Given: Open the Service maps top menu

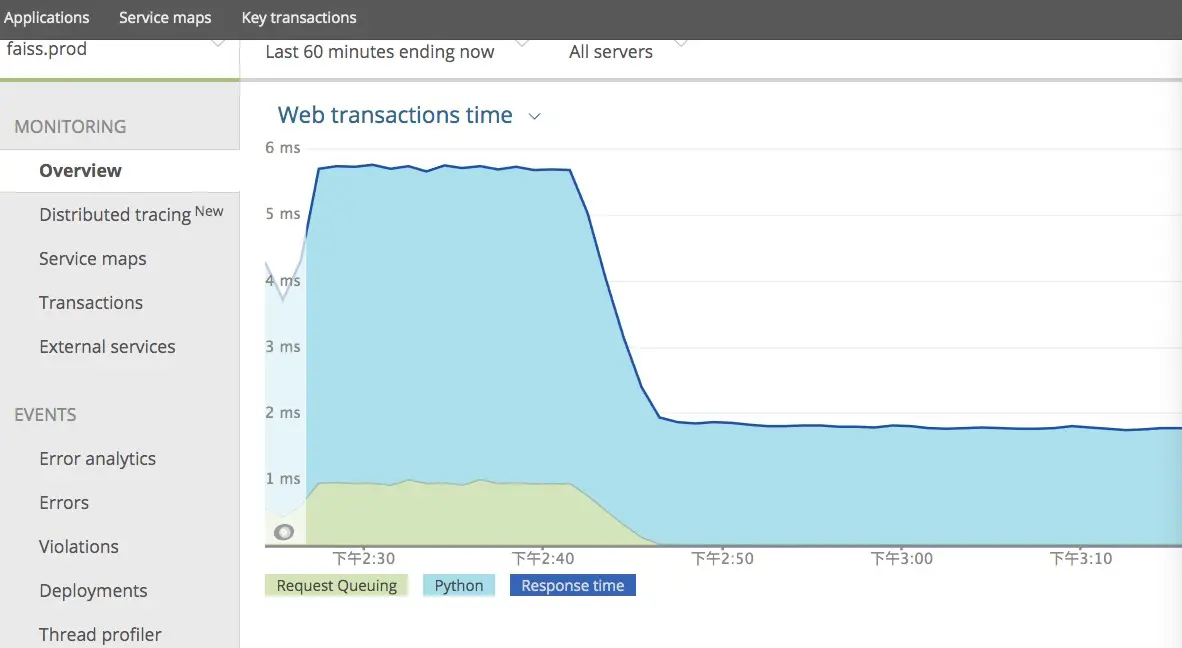Looking at the screenshot, I should pos(165,17).
